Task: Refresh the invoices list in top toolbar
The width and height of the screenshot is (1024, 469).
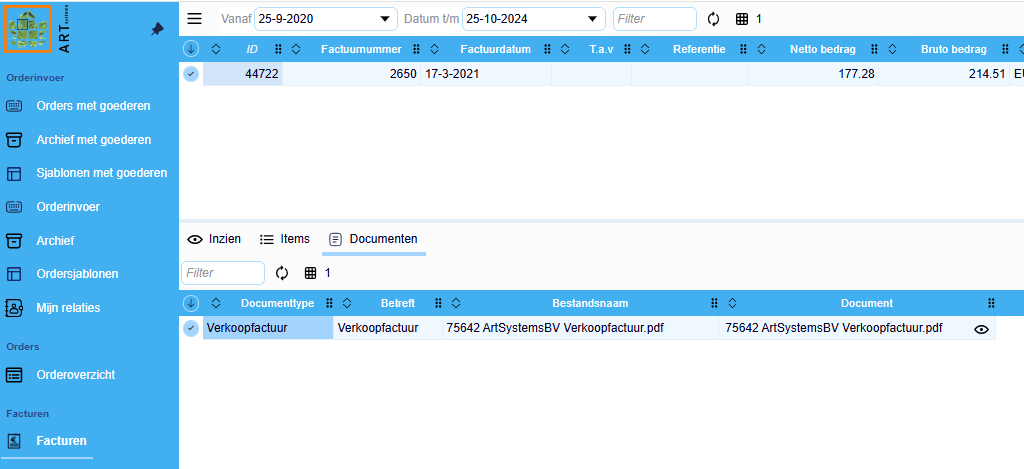Action: click(x=713, y=19)
